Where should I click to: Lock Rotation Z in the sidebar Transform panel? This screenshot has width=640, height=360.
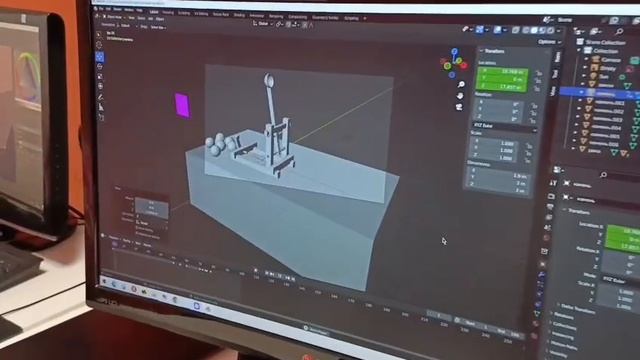tap(533, 121)
